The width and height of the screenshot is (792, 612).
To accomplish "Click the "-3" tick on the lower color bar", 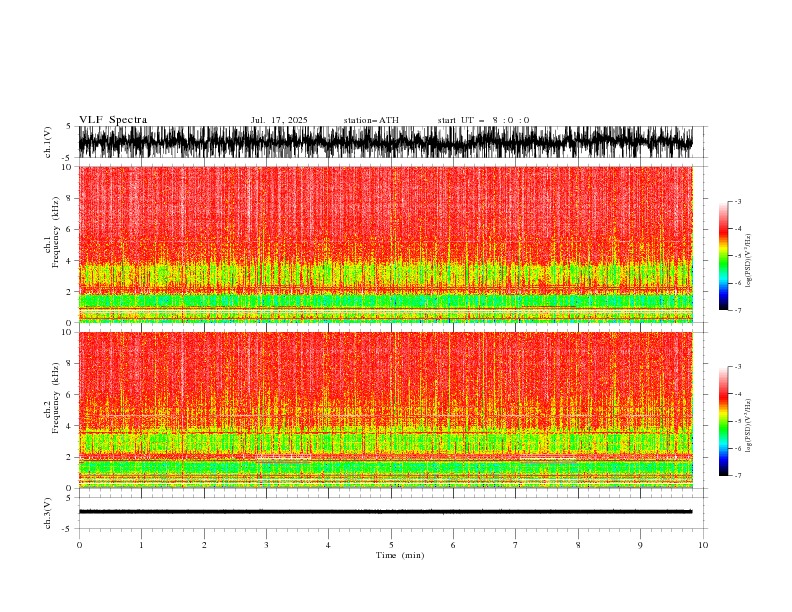I will [737, 367].
